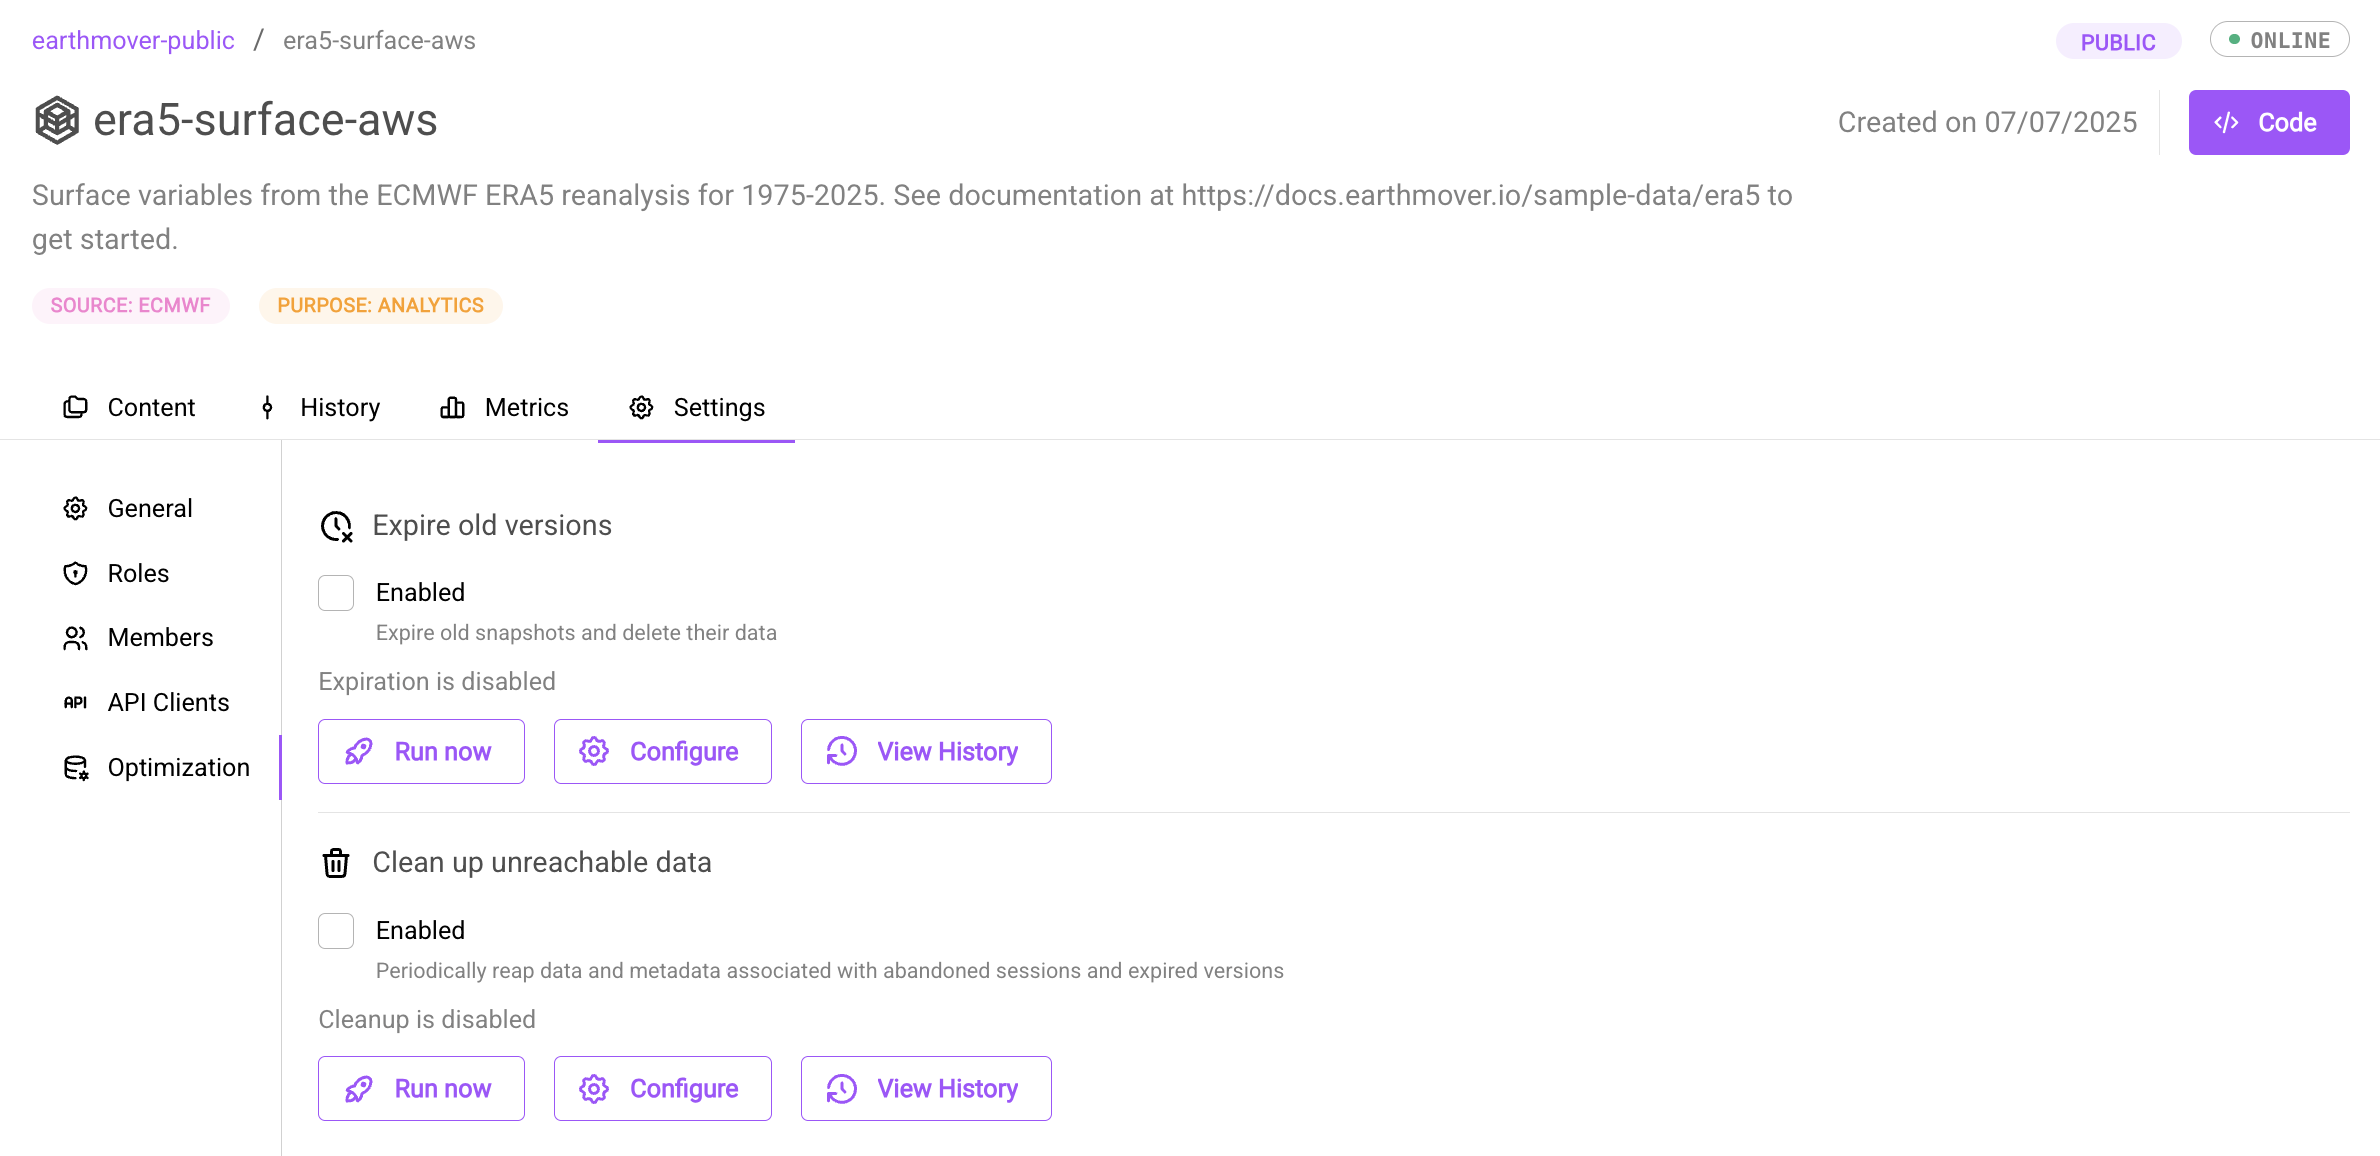Click the Members people icon
Viewport: 2380px width, 1156px height.
75,638
